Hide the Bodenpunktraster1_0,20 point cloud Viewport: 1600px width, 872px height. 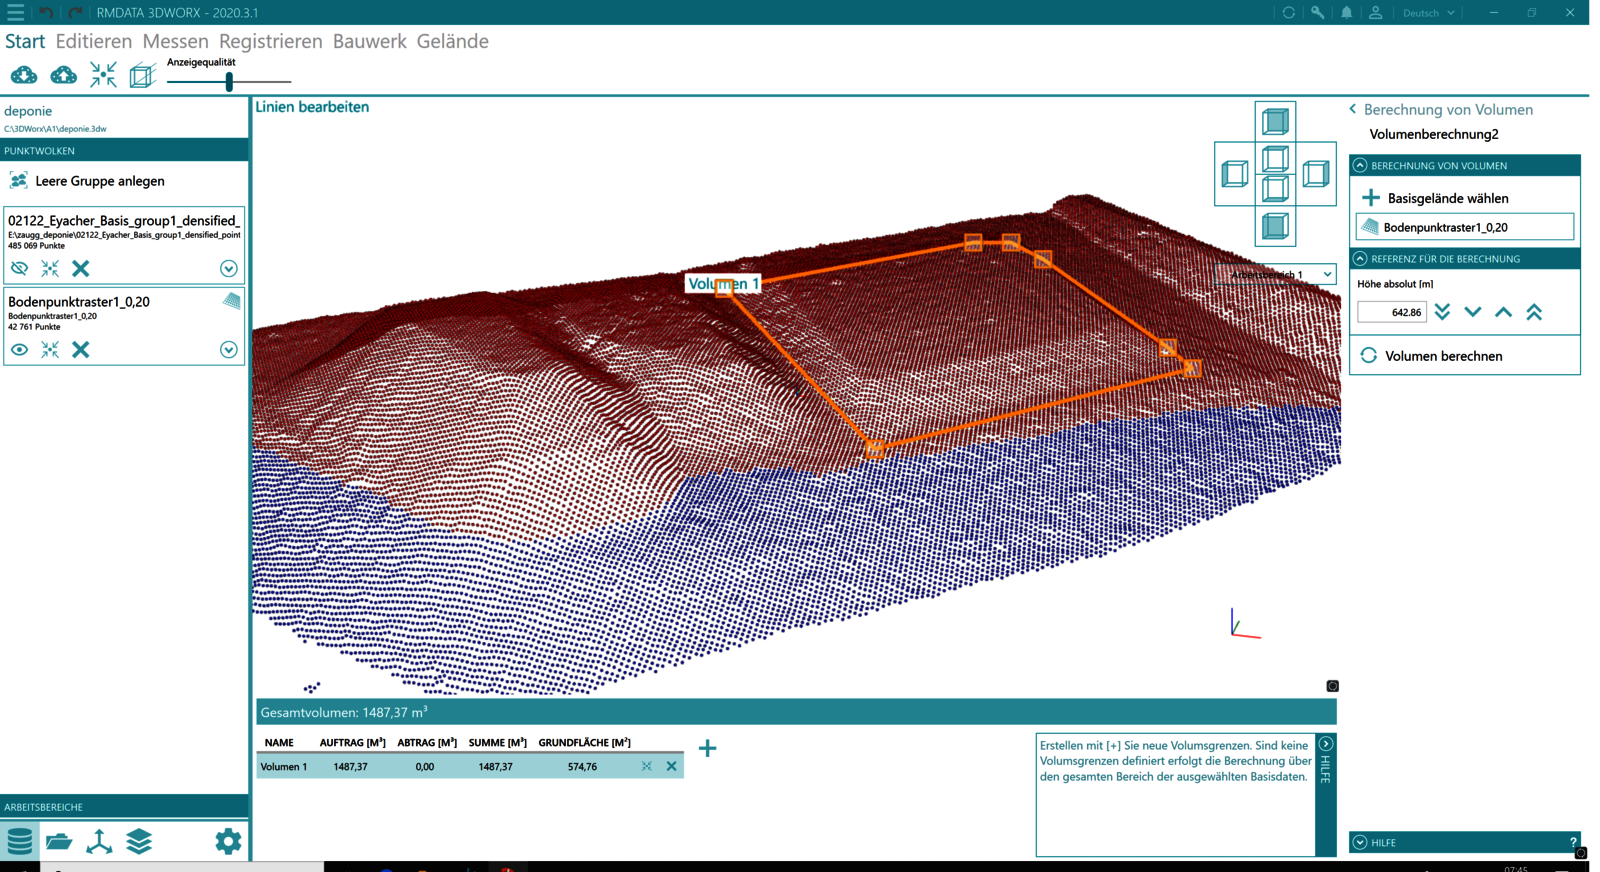(19, 349)
